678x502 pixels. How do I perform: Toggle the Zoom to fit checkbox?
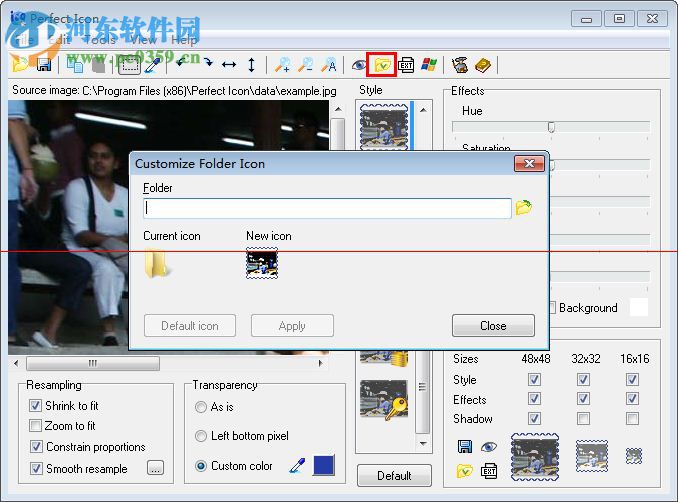point(36,426)
